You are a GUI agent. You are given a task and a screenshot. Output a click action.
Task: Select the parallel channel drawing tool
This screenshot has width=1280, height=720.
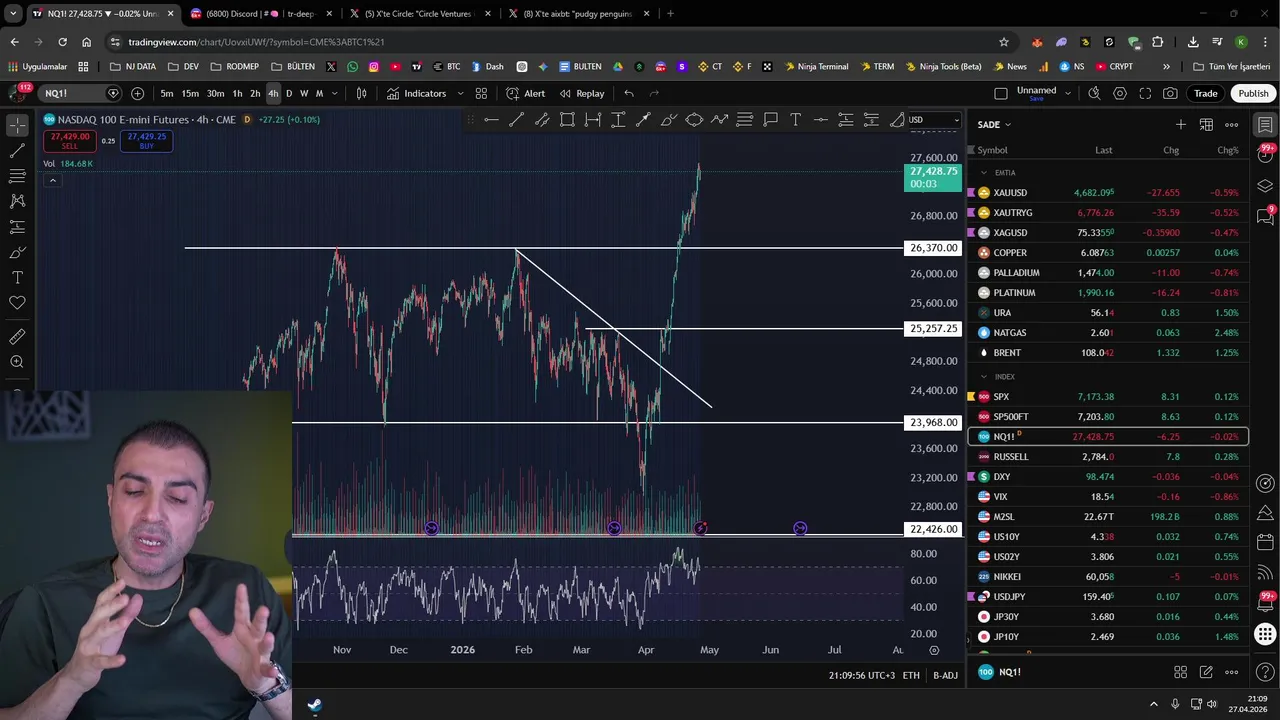pos(542,120)
